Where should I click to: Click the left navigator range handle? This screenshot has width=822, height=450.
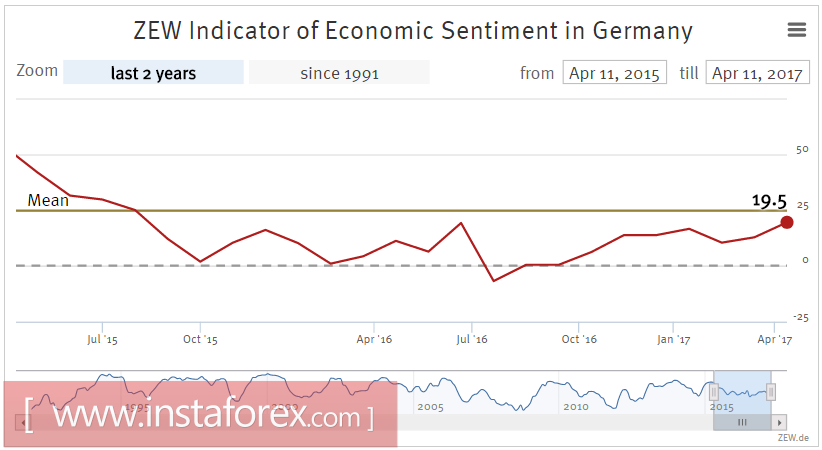point(714,391)
